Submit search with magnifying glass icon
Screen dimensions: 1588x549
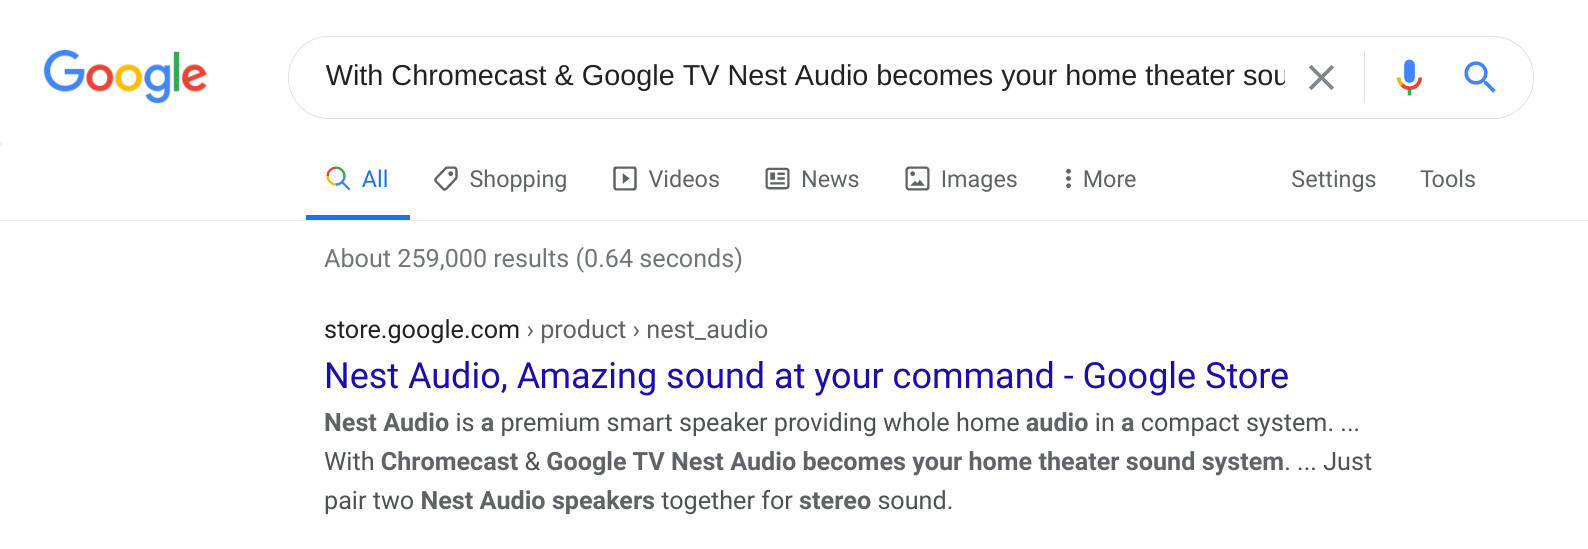[x=1479, y=77]
